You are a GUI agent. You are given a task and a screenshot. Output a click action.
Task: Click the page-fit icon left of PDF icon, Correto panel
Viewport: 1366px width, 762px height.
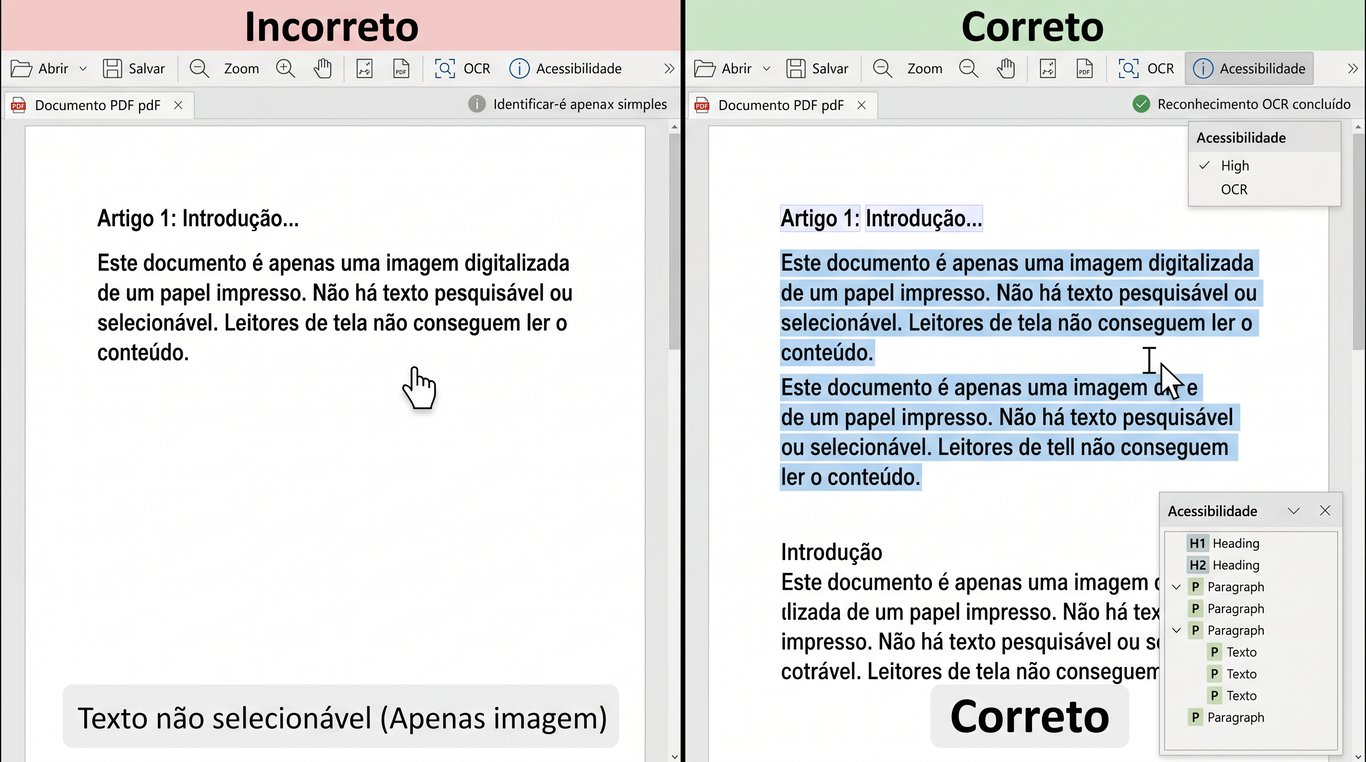point(1047,69)
